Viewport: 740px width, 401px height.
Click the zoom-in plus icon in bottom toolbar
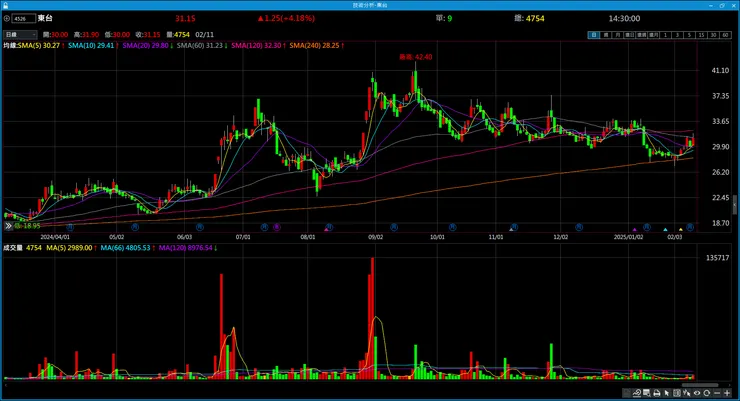click(x=727, y=393)
